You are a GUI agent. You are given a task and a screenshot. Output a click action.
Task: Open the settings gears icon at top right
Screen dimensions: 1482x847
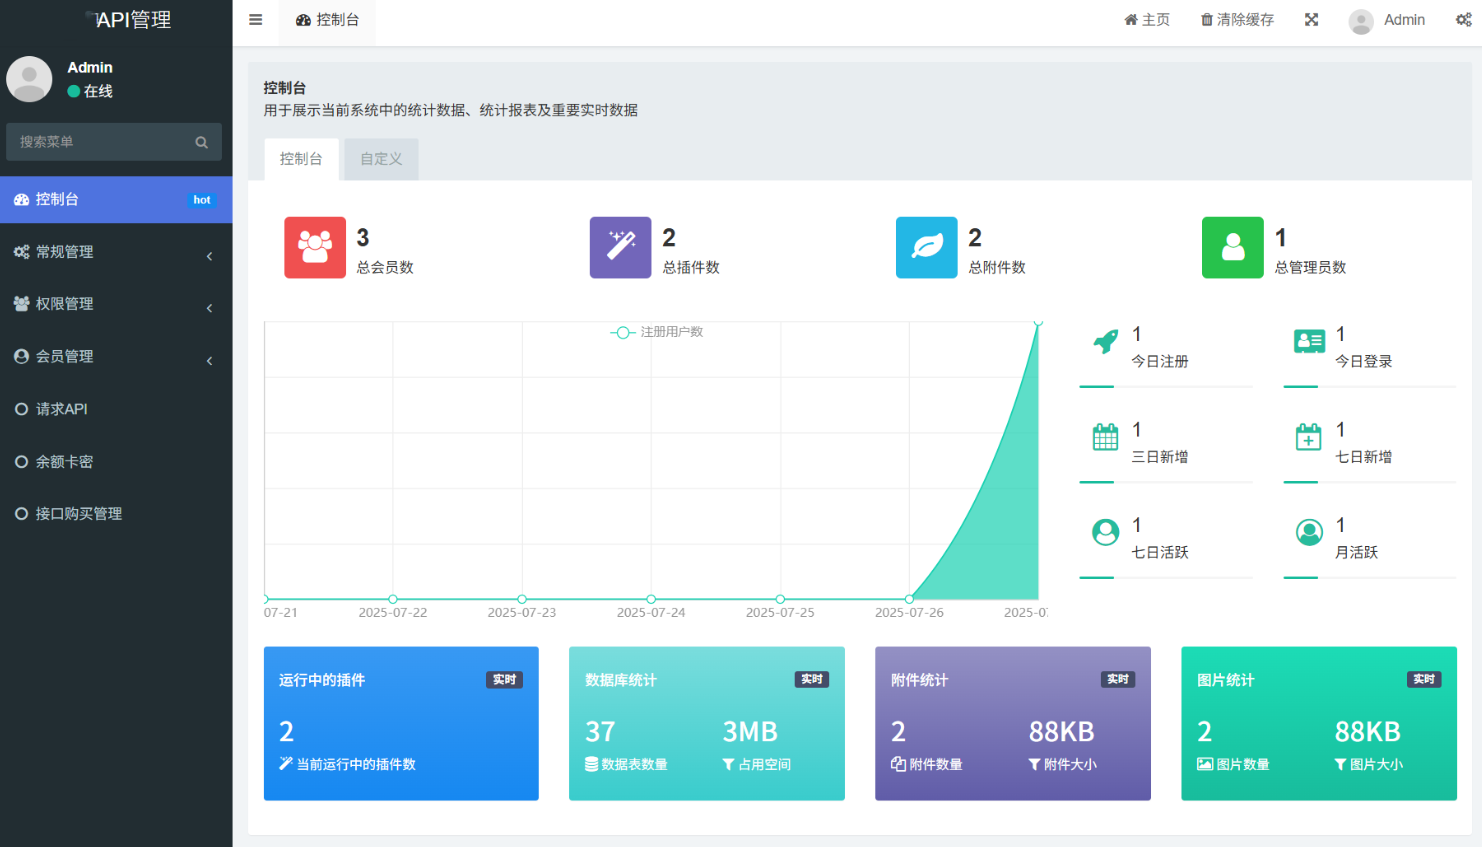[1463, 20]
